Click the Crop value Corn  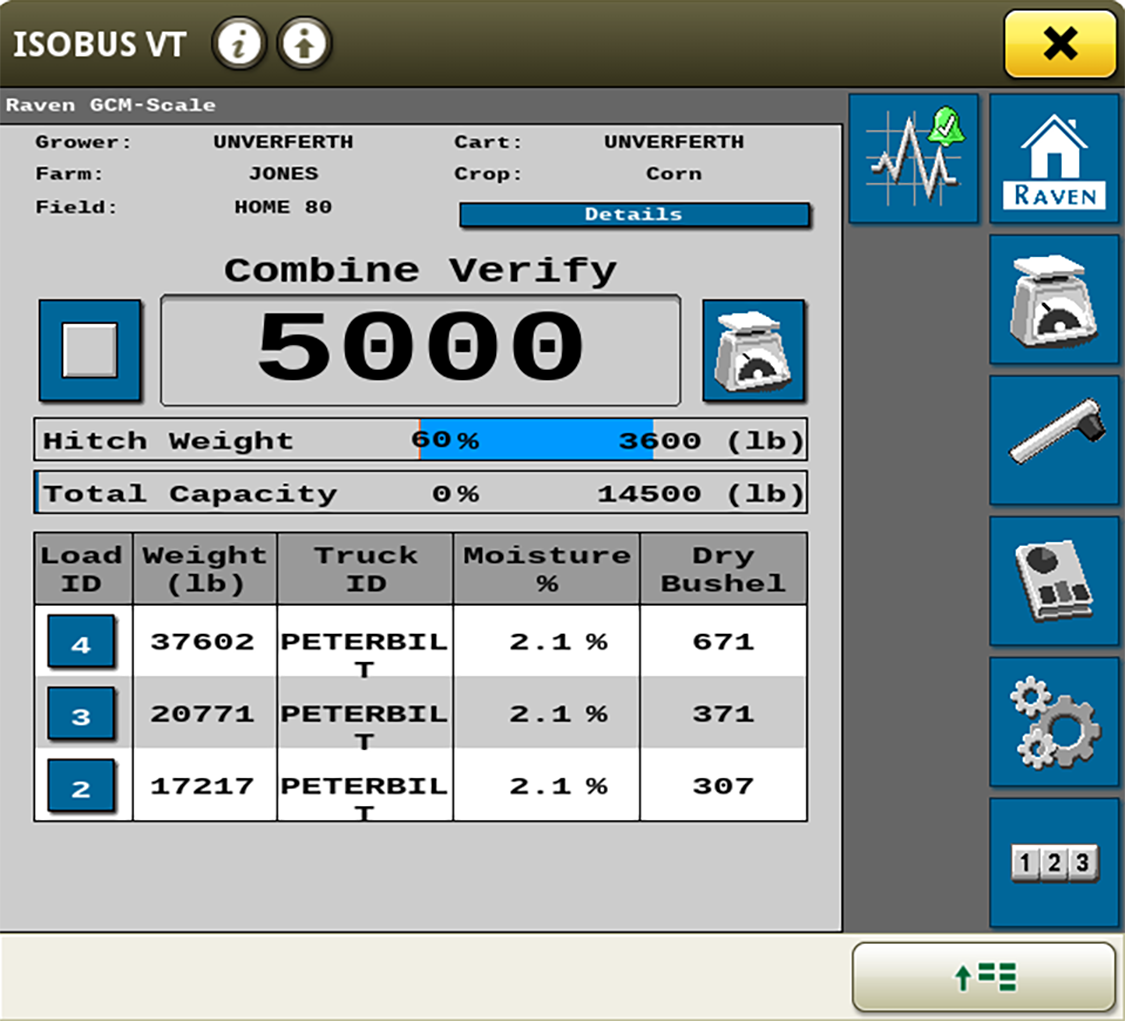pyautogui.click(x=674, y=174)
